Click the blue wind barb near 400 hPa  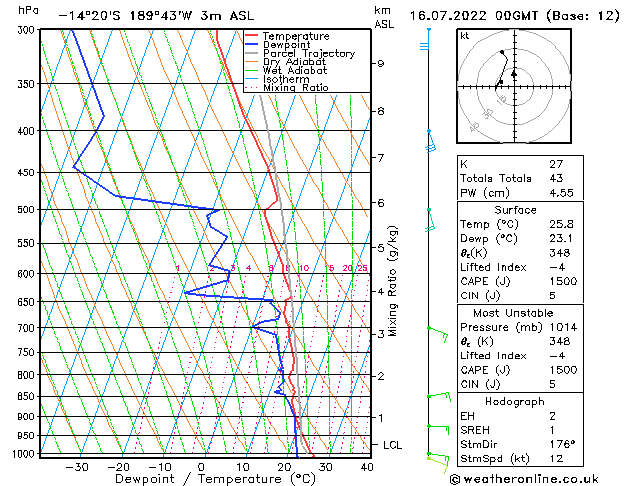point(430,141)
